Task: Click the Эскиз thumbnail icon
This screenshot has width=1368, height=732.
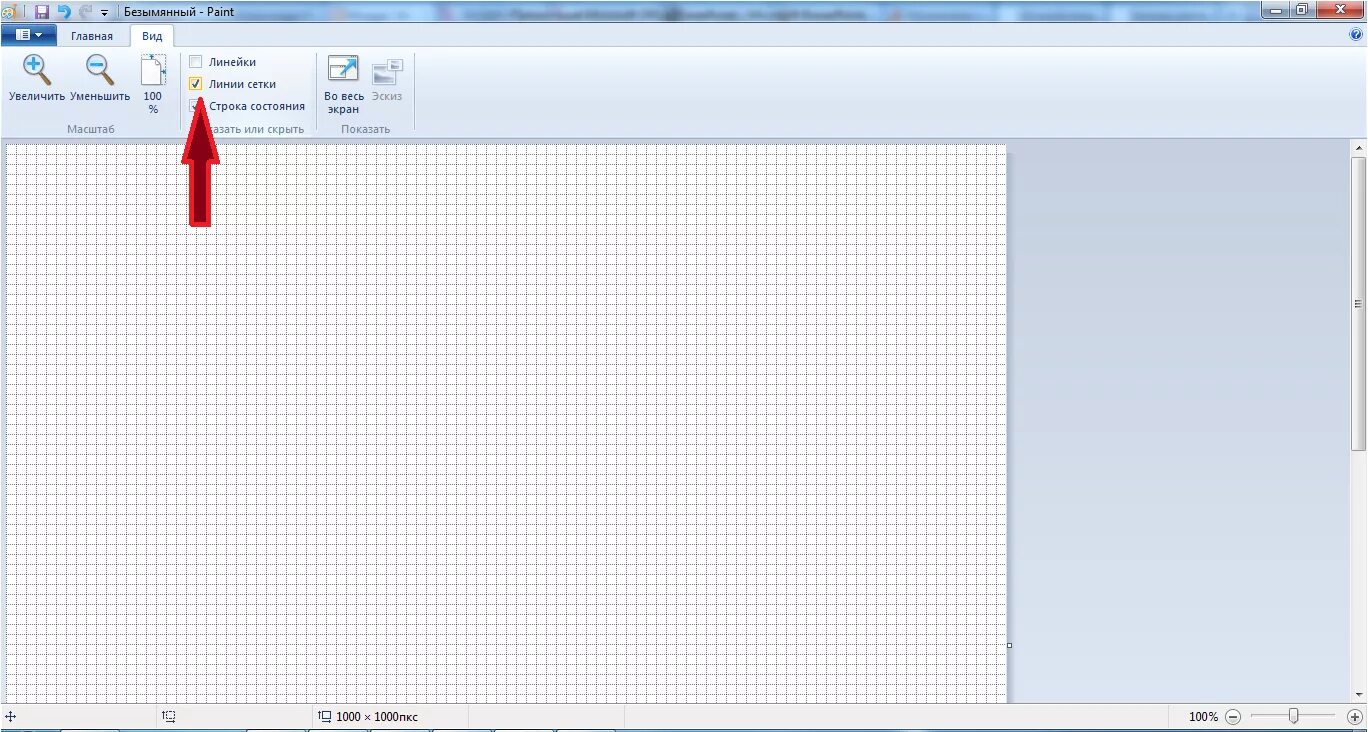Action: coord(387,72)
